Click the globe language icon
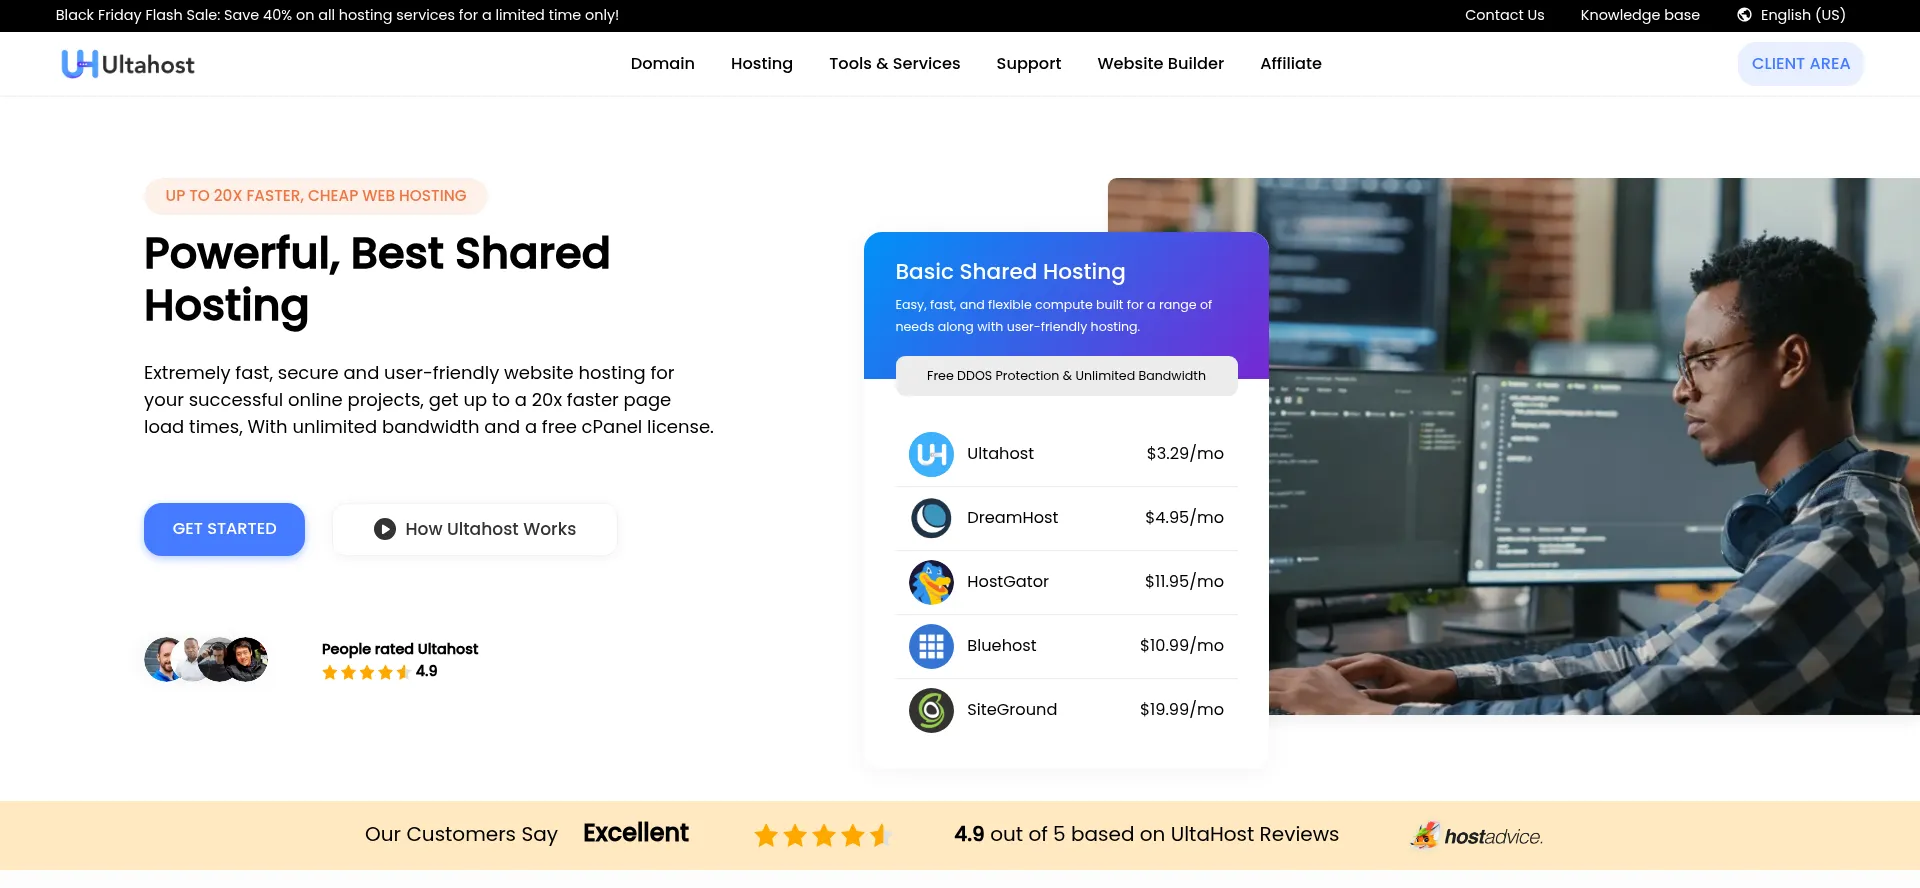Screen dimensions: 1920x888 coord(1744,15)
